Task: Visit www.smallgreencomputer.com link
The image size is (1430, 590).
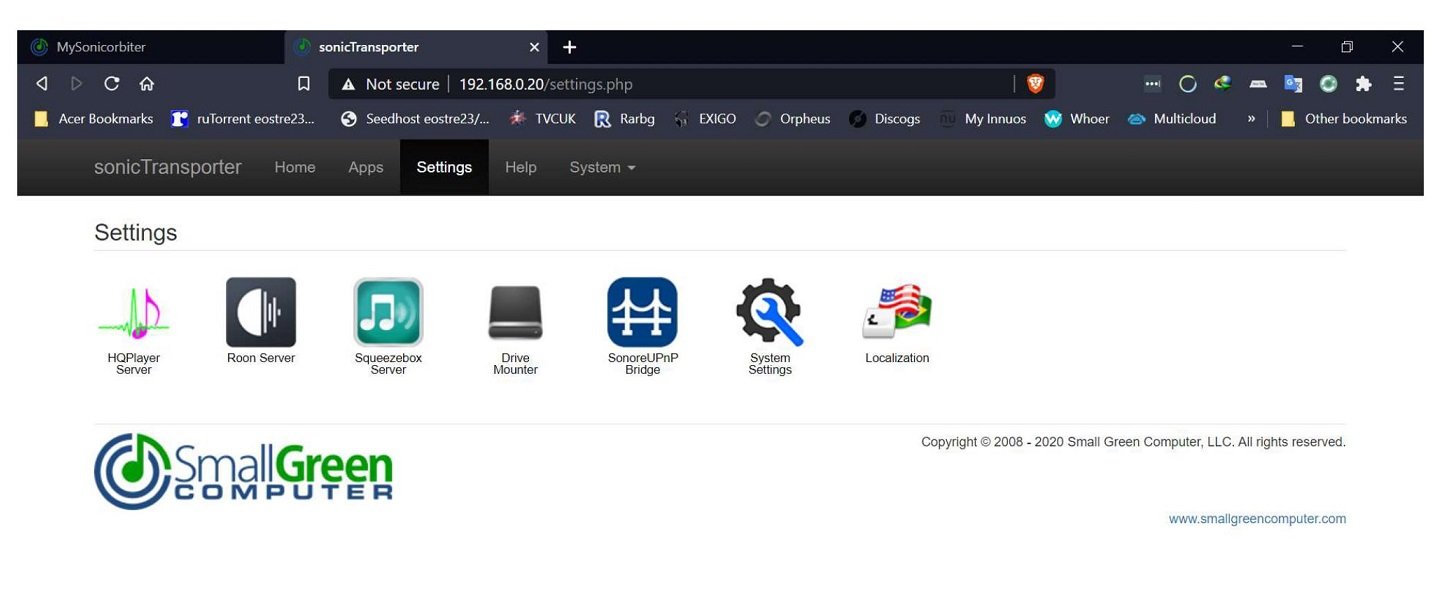Action: 1257,518
